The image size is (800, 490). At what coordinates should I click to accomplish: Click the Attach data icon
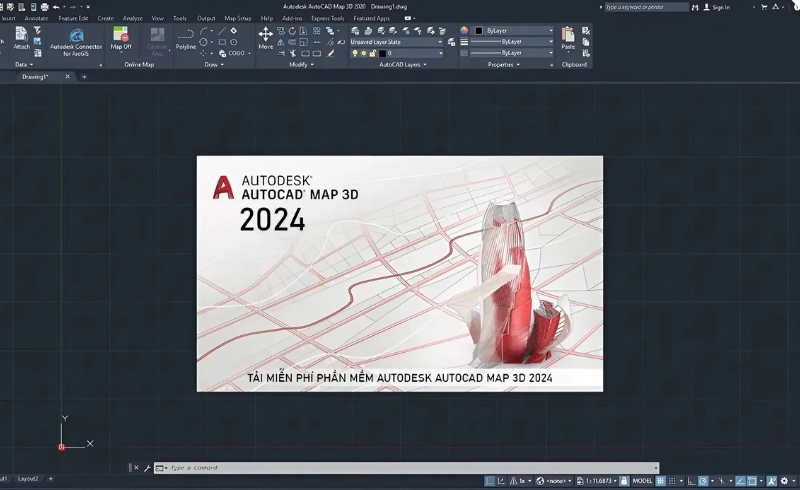point(21,34)
